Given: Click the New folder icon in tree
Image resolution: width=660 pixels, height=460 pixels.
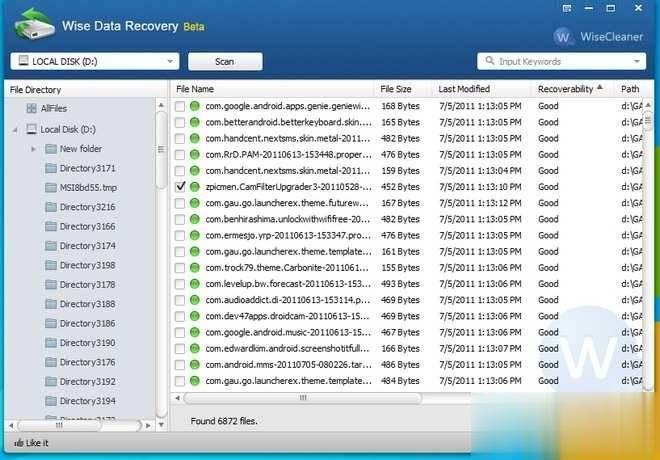Looking at the screenshot, I should point(51,149).
